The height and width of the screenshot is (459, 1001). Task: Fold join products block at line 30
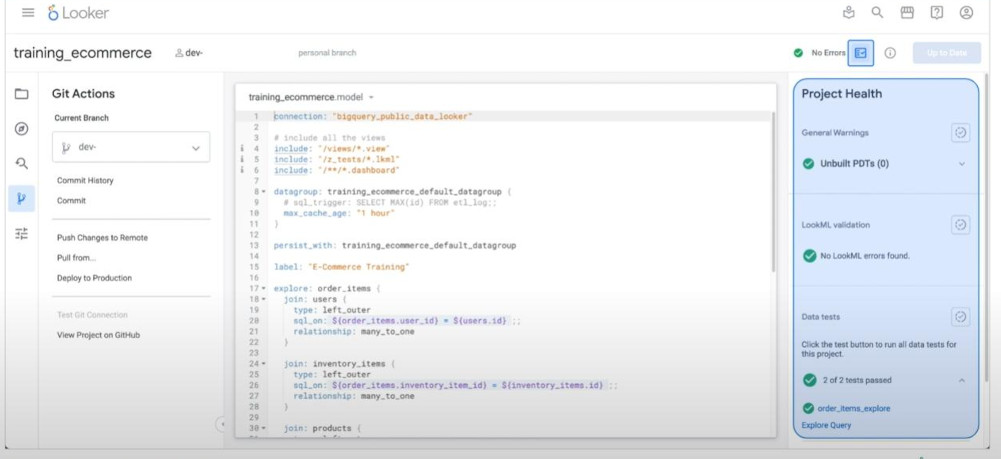[263, 428]
